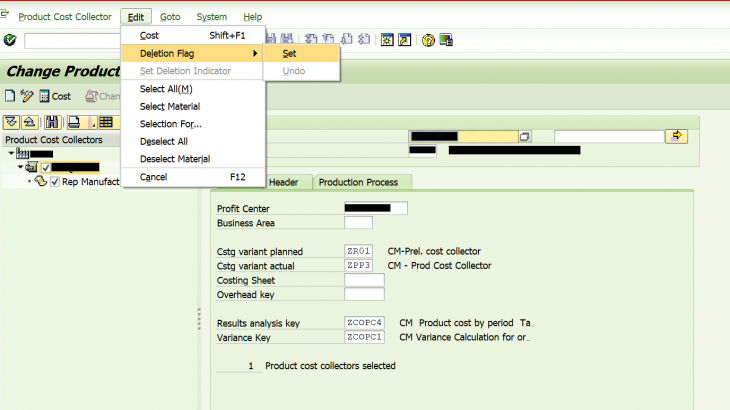The width and height of the screenshot is (730, 410).
Task: Click the factory plant icon in tree
Action: click(x=22, y=153)
